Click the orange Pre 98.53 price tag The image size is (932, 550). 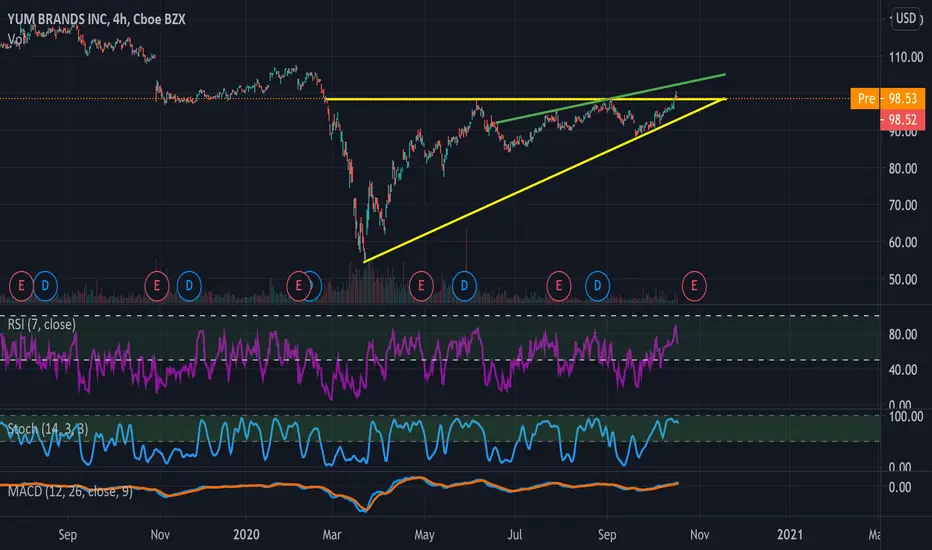[x=888, y=98]
